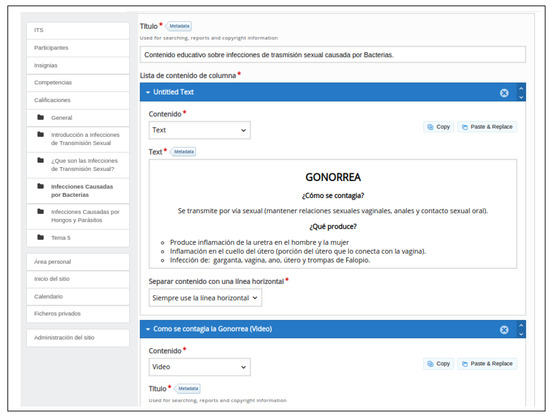Viewport: 550px width, 419px height.
Task: Click the ¿Cómo se contagia? subheading
Action: point(333,196)
